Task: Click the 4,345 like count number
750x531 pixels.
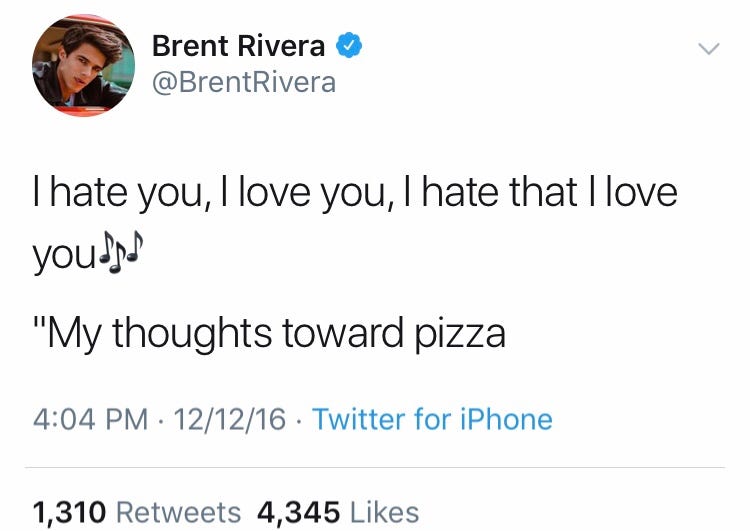Action: tap(298, 512)
